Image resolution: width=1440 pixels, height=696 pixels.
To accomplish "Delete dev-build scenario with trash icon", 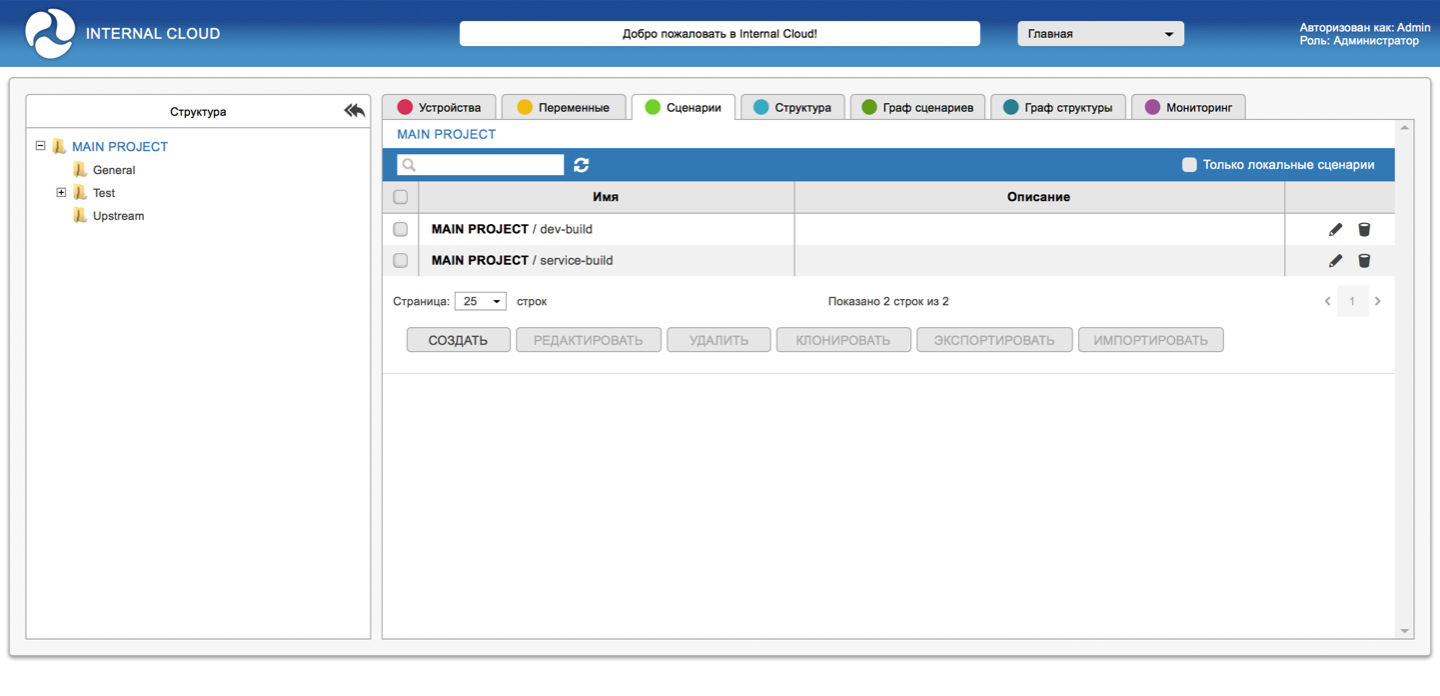I will (1364, 230).
